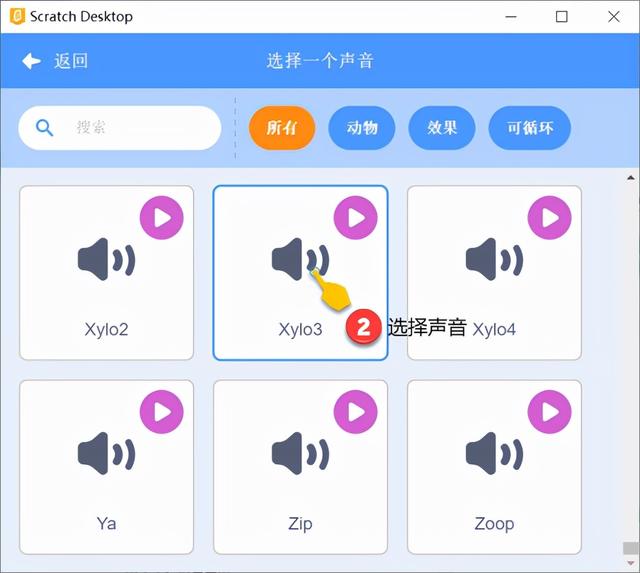This screenshot has height=573, width=640.
Task: Play preview of Xylo2 sound
Action: pos(162,218)
